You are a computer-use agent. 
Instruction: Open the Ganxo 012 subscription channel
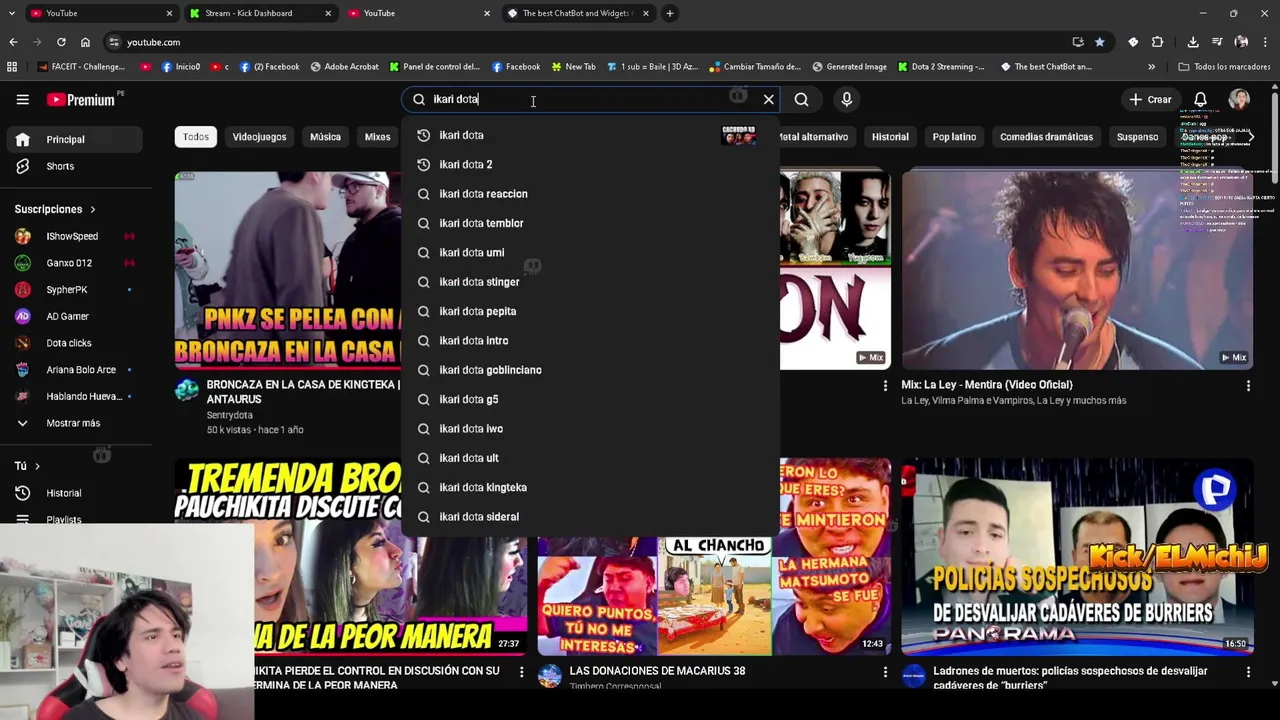click(x=73, y=263)
